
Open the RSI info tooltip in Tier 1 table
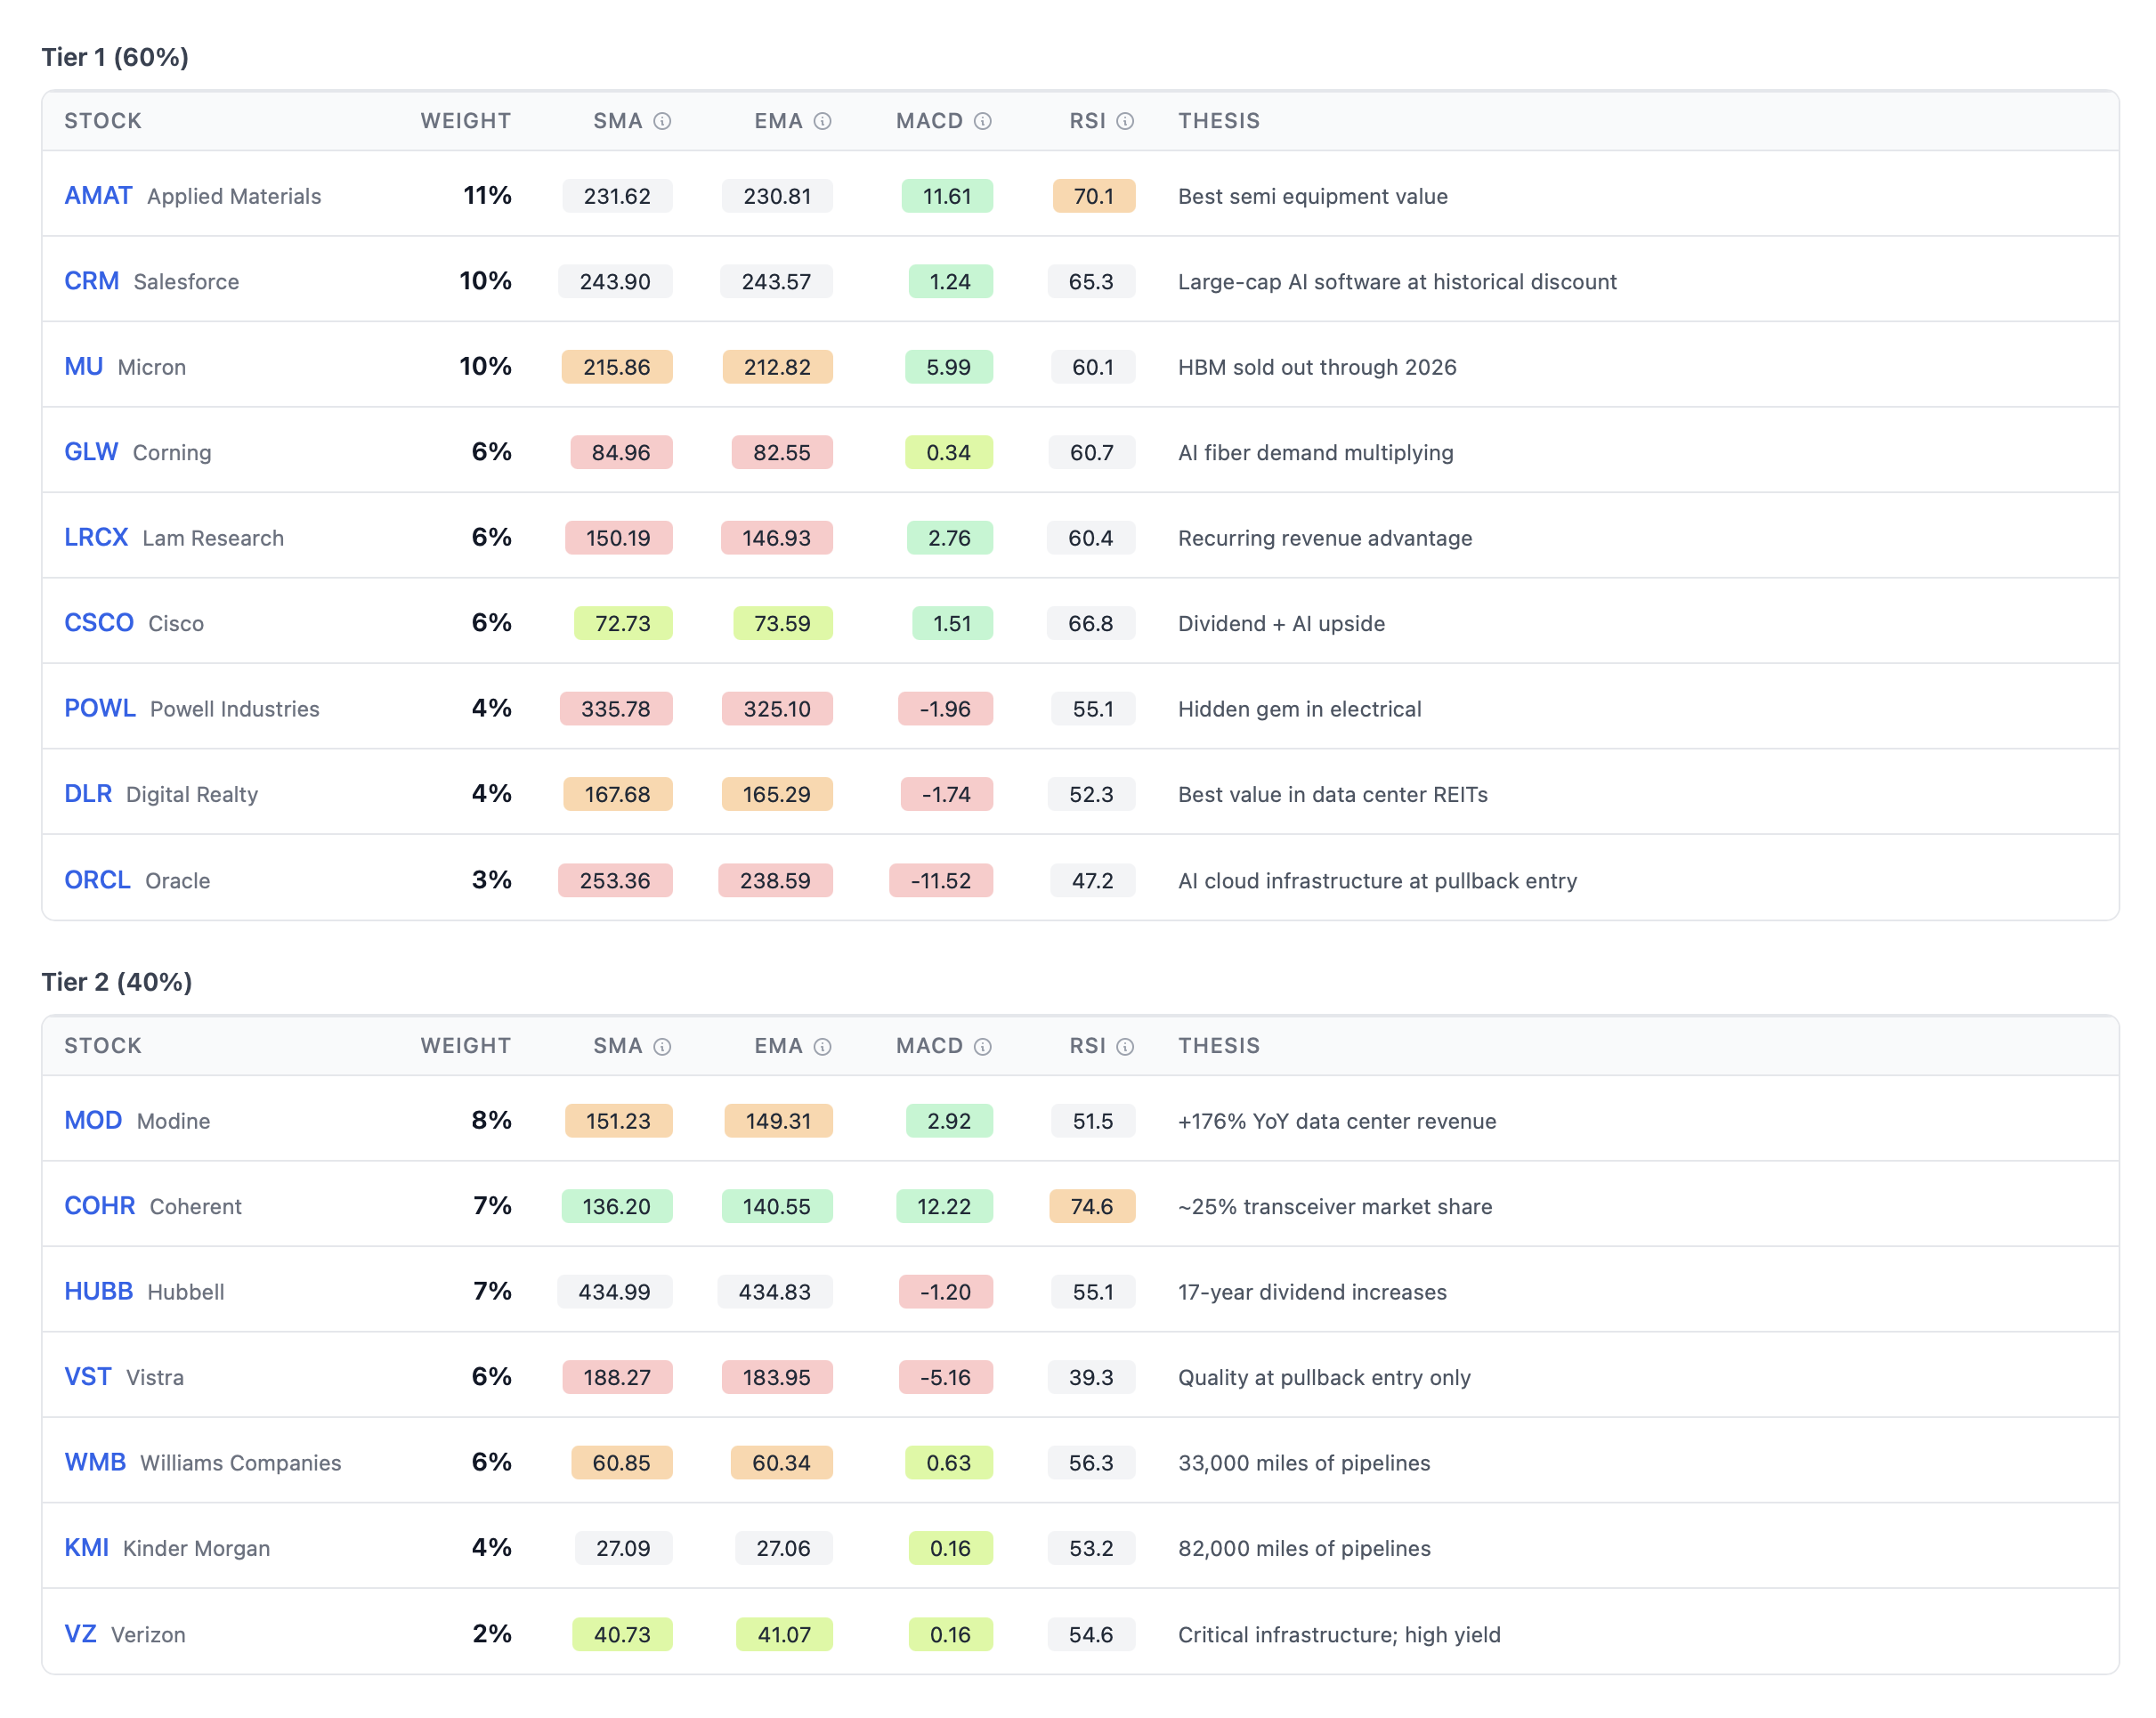click(1126, 120)
